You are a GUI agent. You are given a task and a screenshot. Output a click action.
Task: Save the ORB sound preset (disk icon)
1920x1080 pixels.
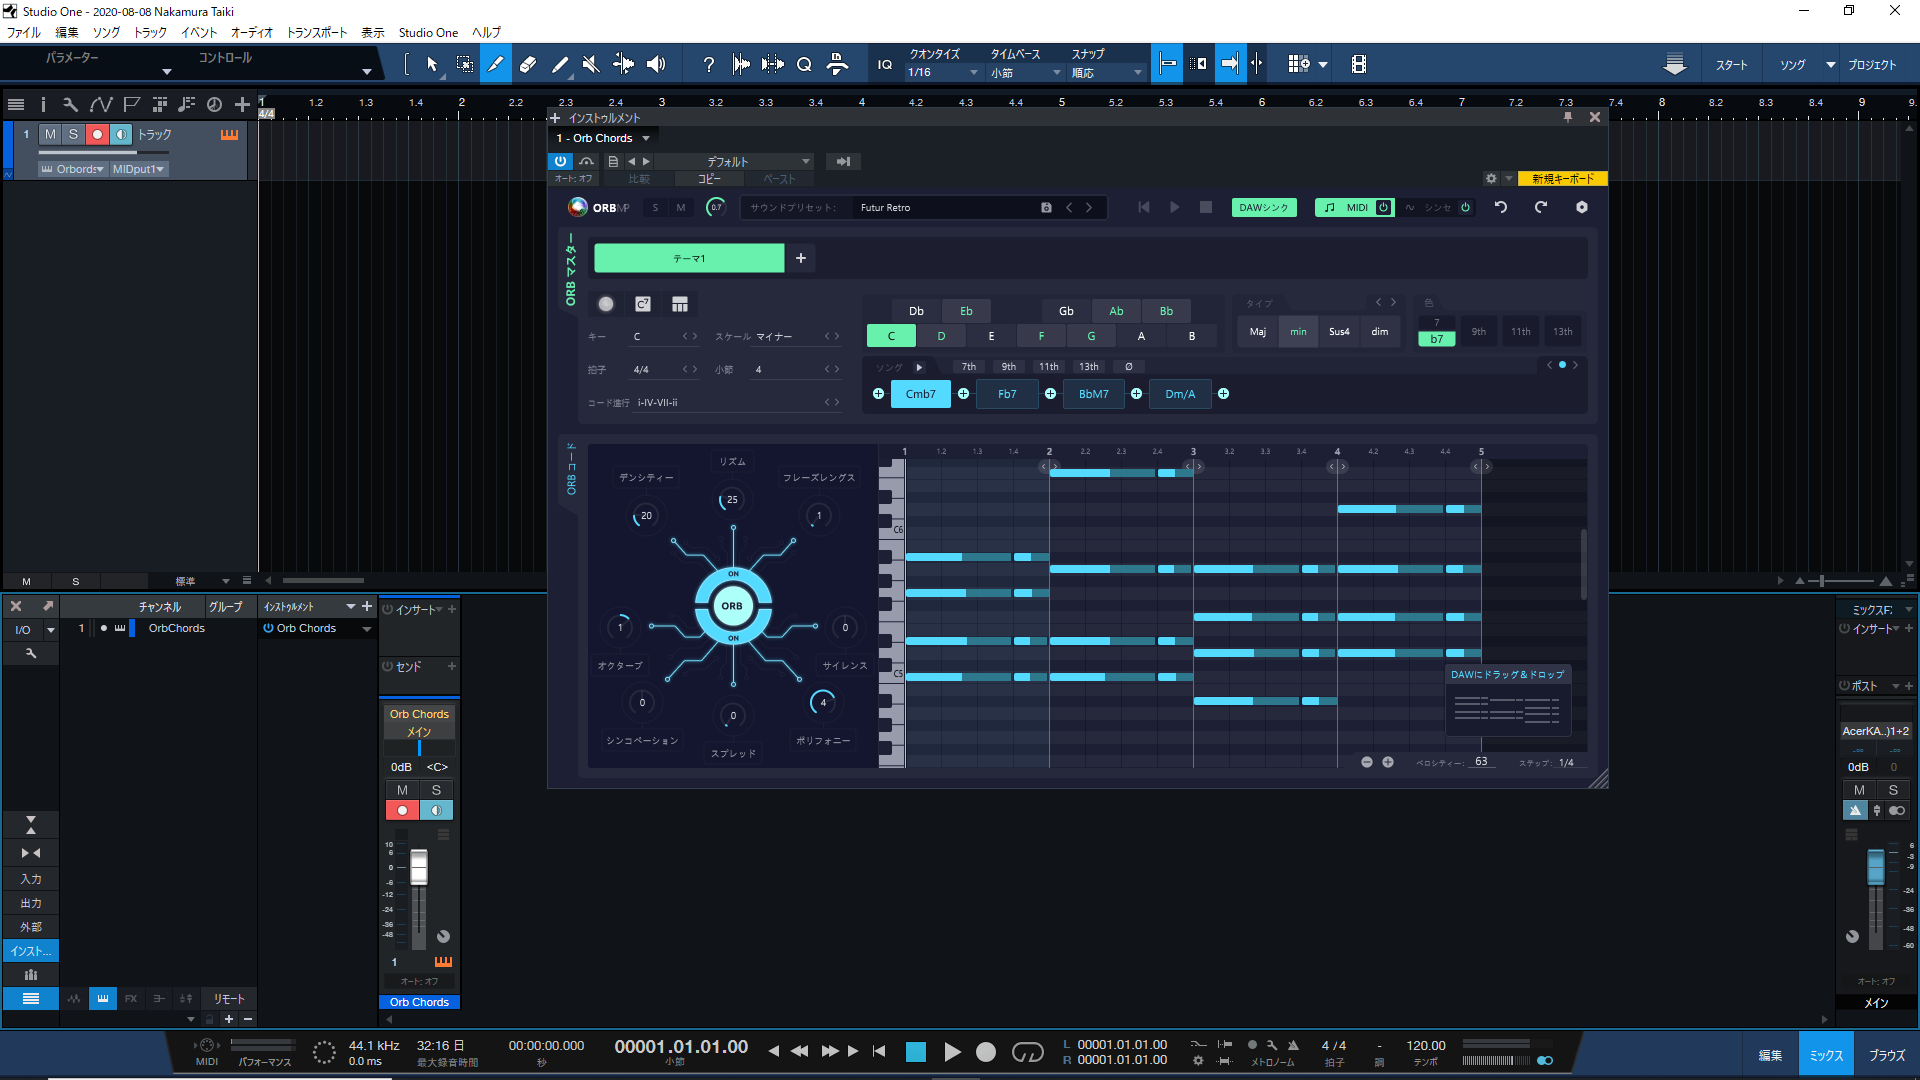point(1046,208)
